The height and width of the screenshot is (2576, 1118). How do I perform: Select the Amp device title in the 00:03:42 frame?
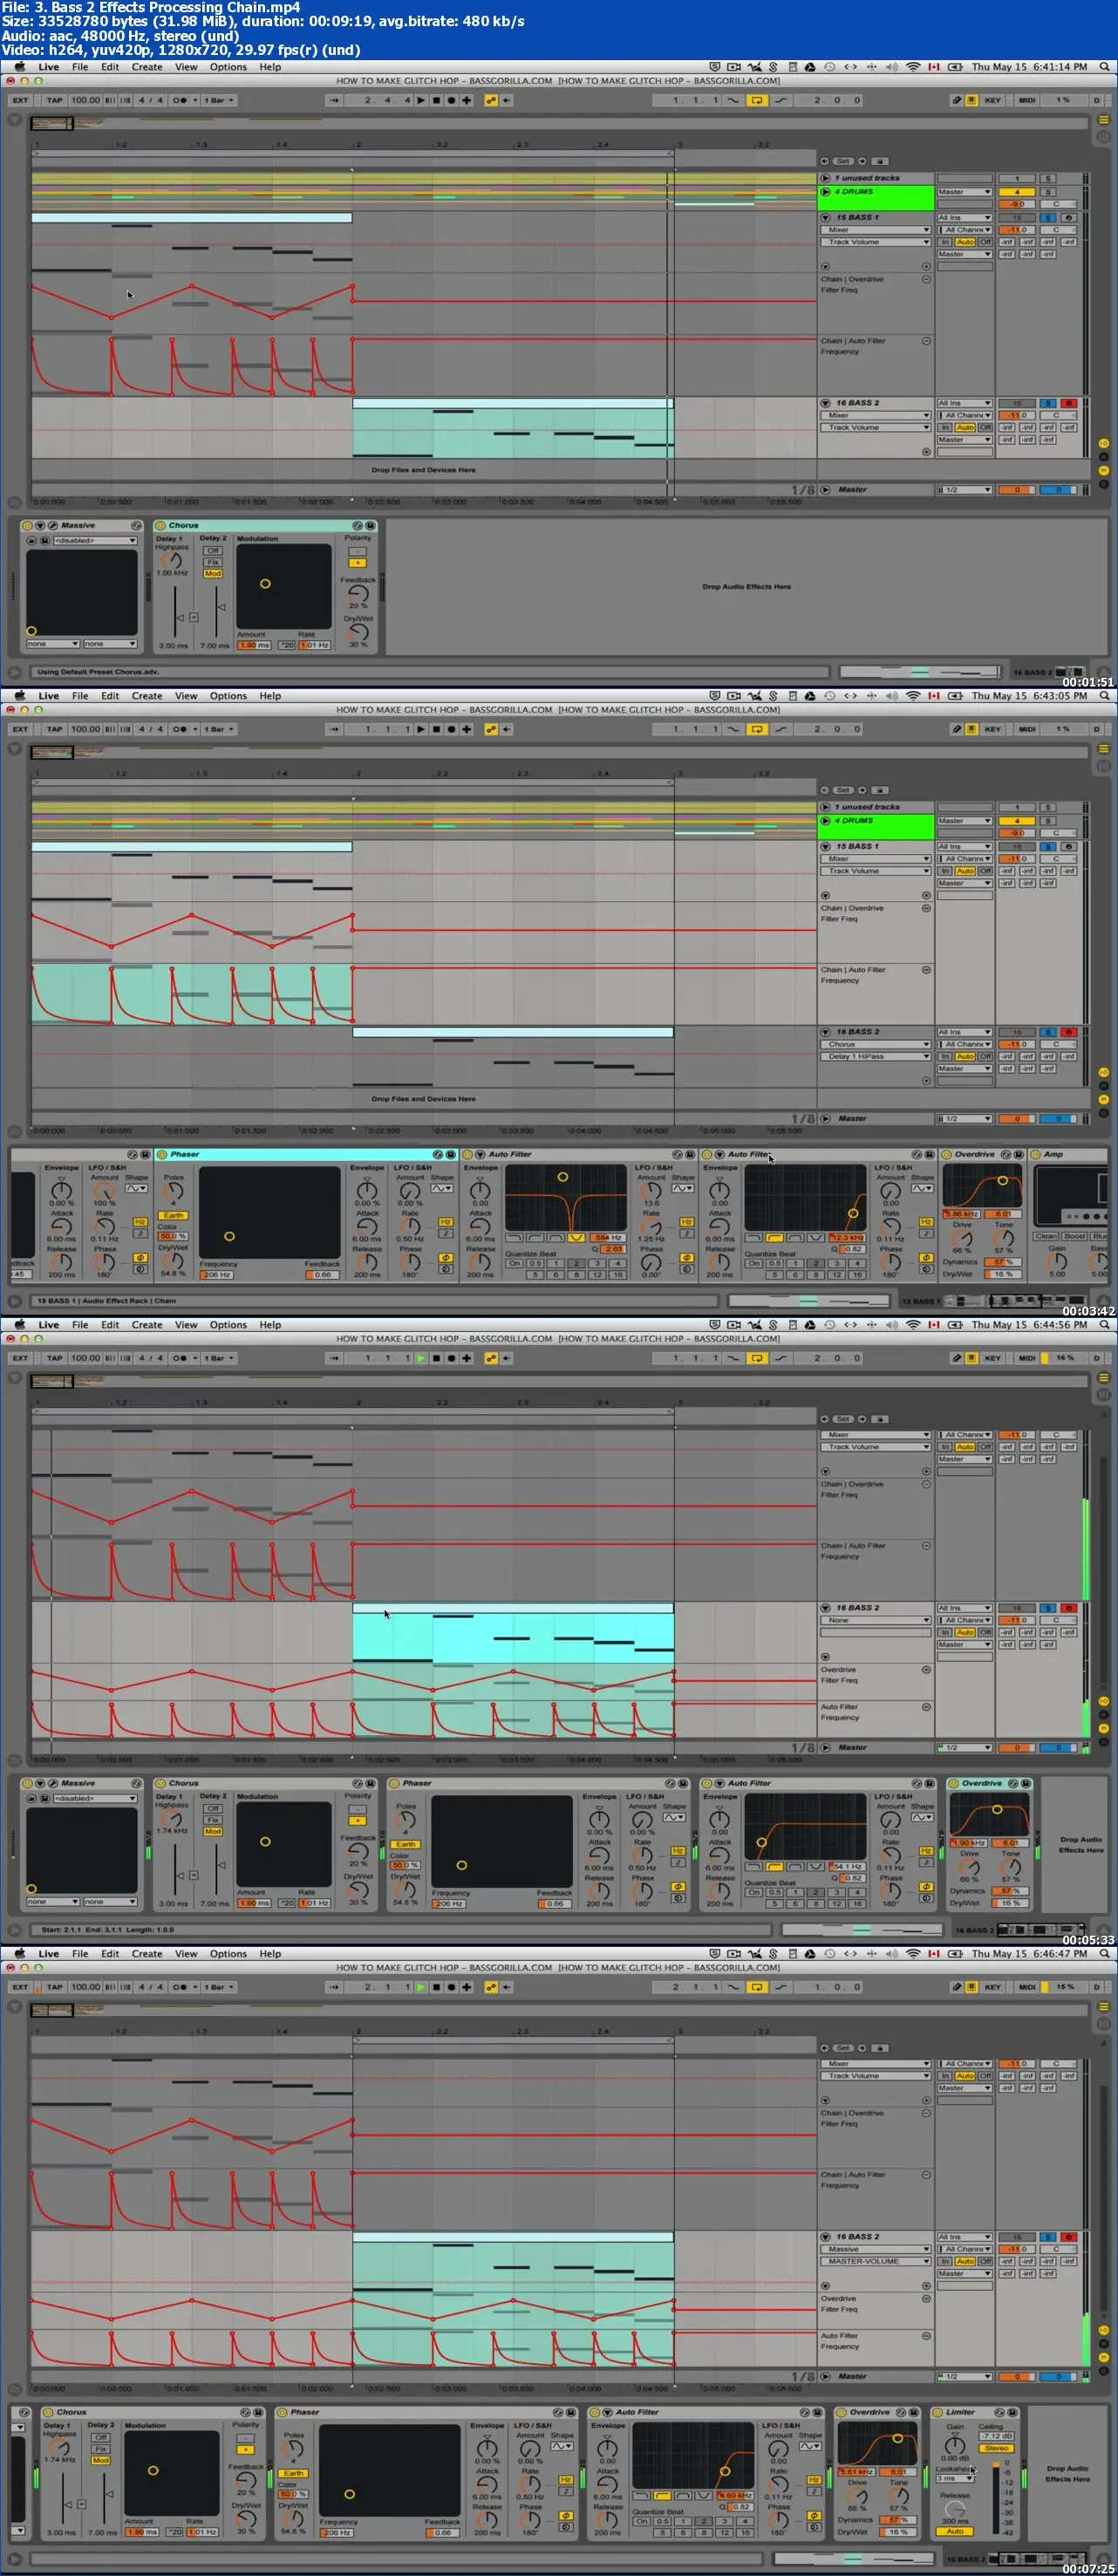(1053, 1154)
